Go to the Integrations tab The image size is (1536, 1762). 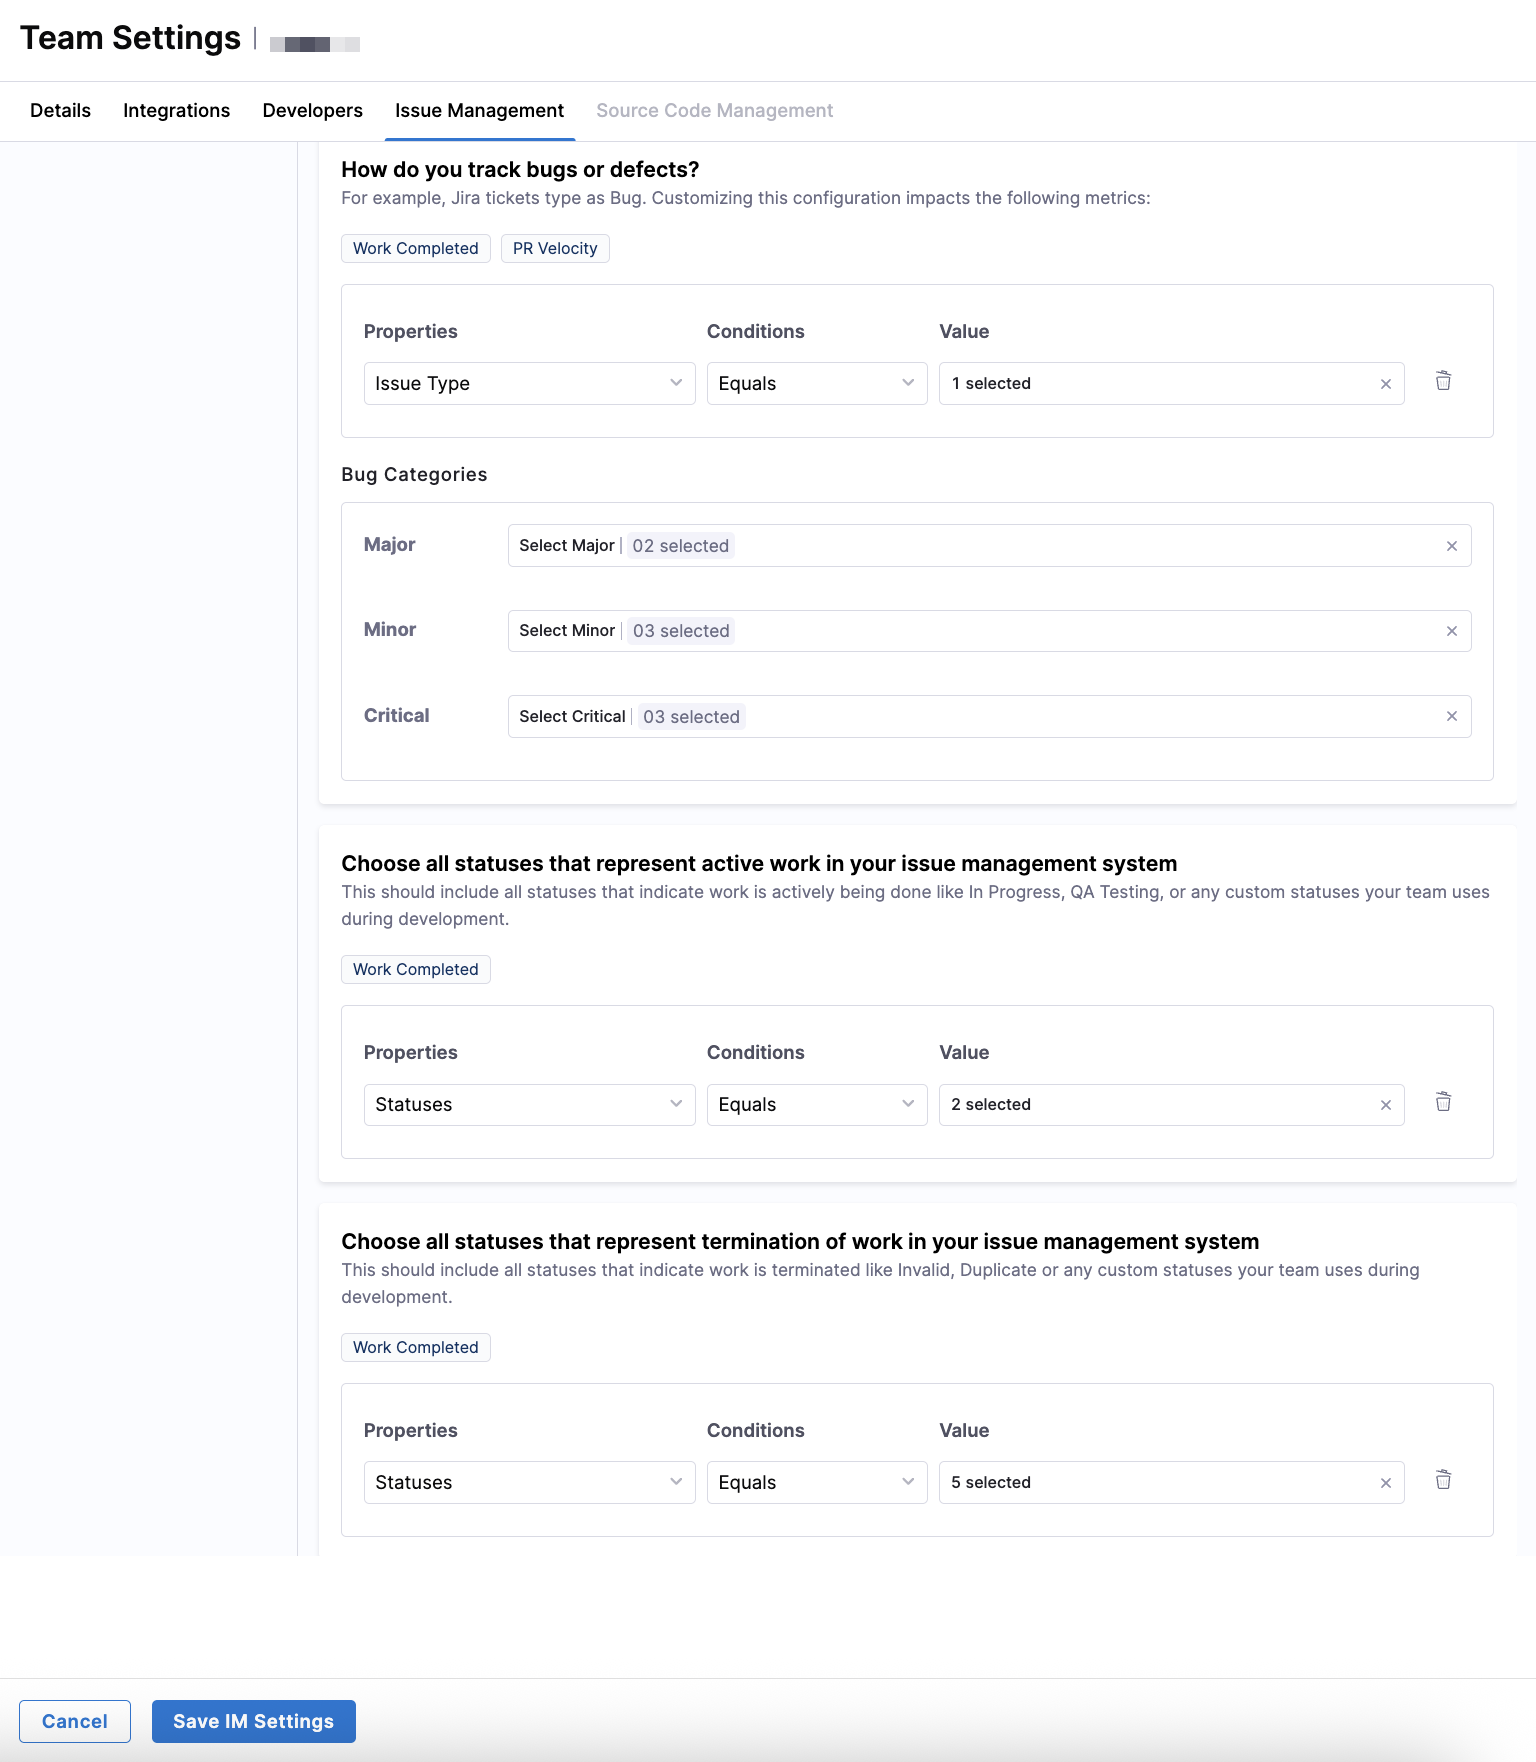pos(176,111)
